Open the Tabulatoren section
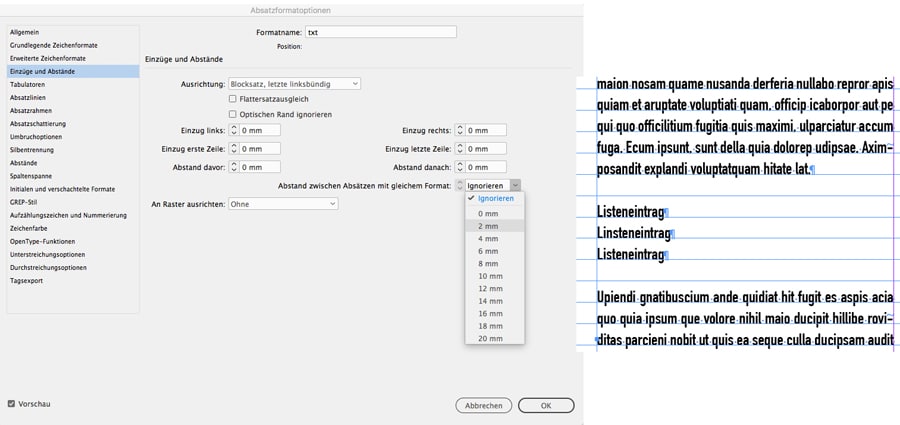 pos(28,85)
